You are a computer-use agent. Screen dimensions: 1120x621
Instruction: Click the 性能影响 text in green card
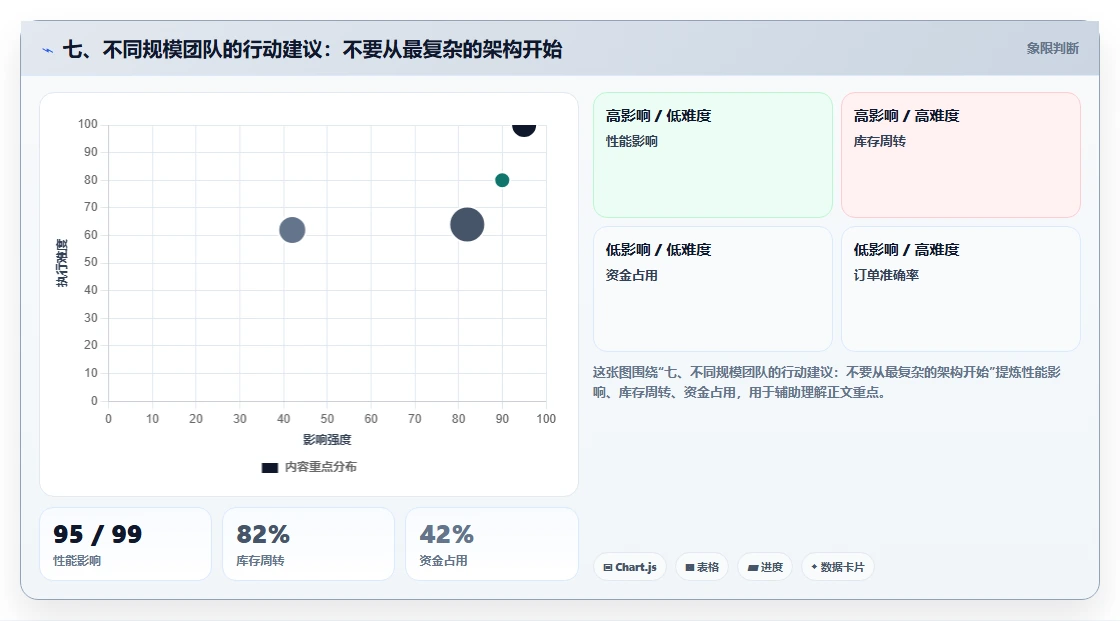point(631,141)
